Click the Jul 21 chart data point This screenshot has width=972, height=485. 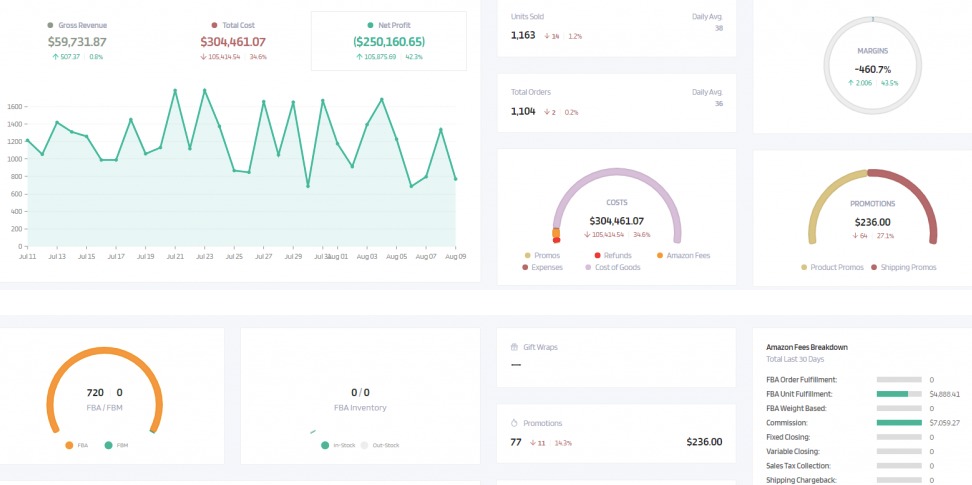tap(175, 91)
